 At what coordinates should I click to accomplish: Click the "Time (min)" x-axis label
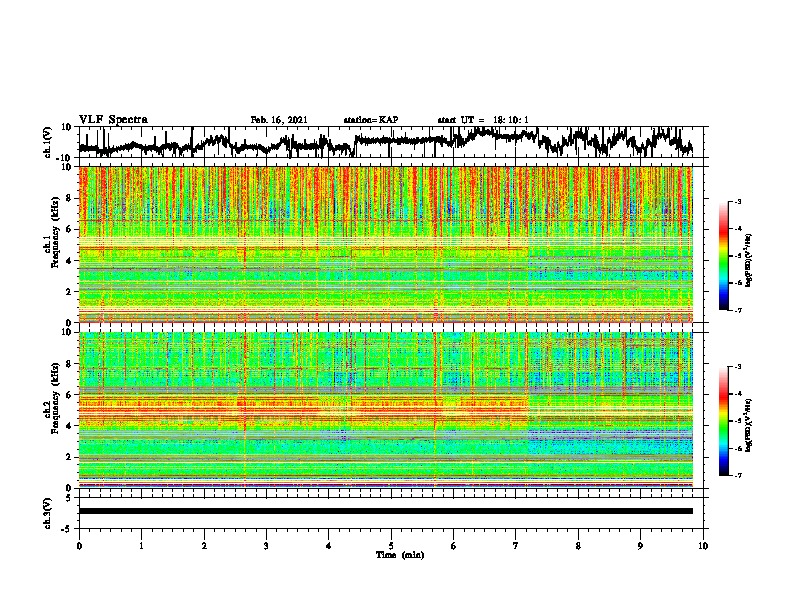[x=400, y=555]
